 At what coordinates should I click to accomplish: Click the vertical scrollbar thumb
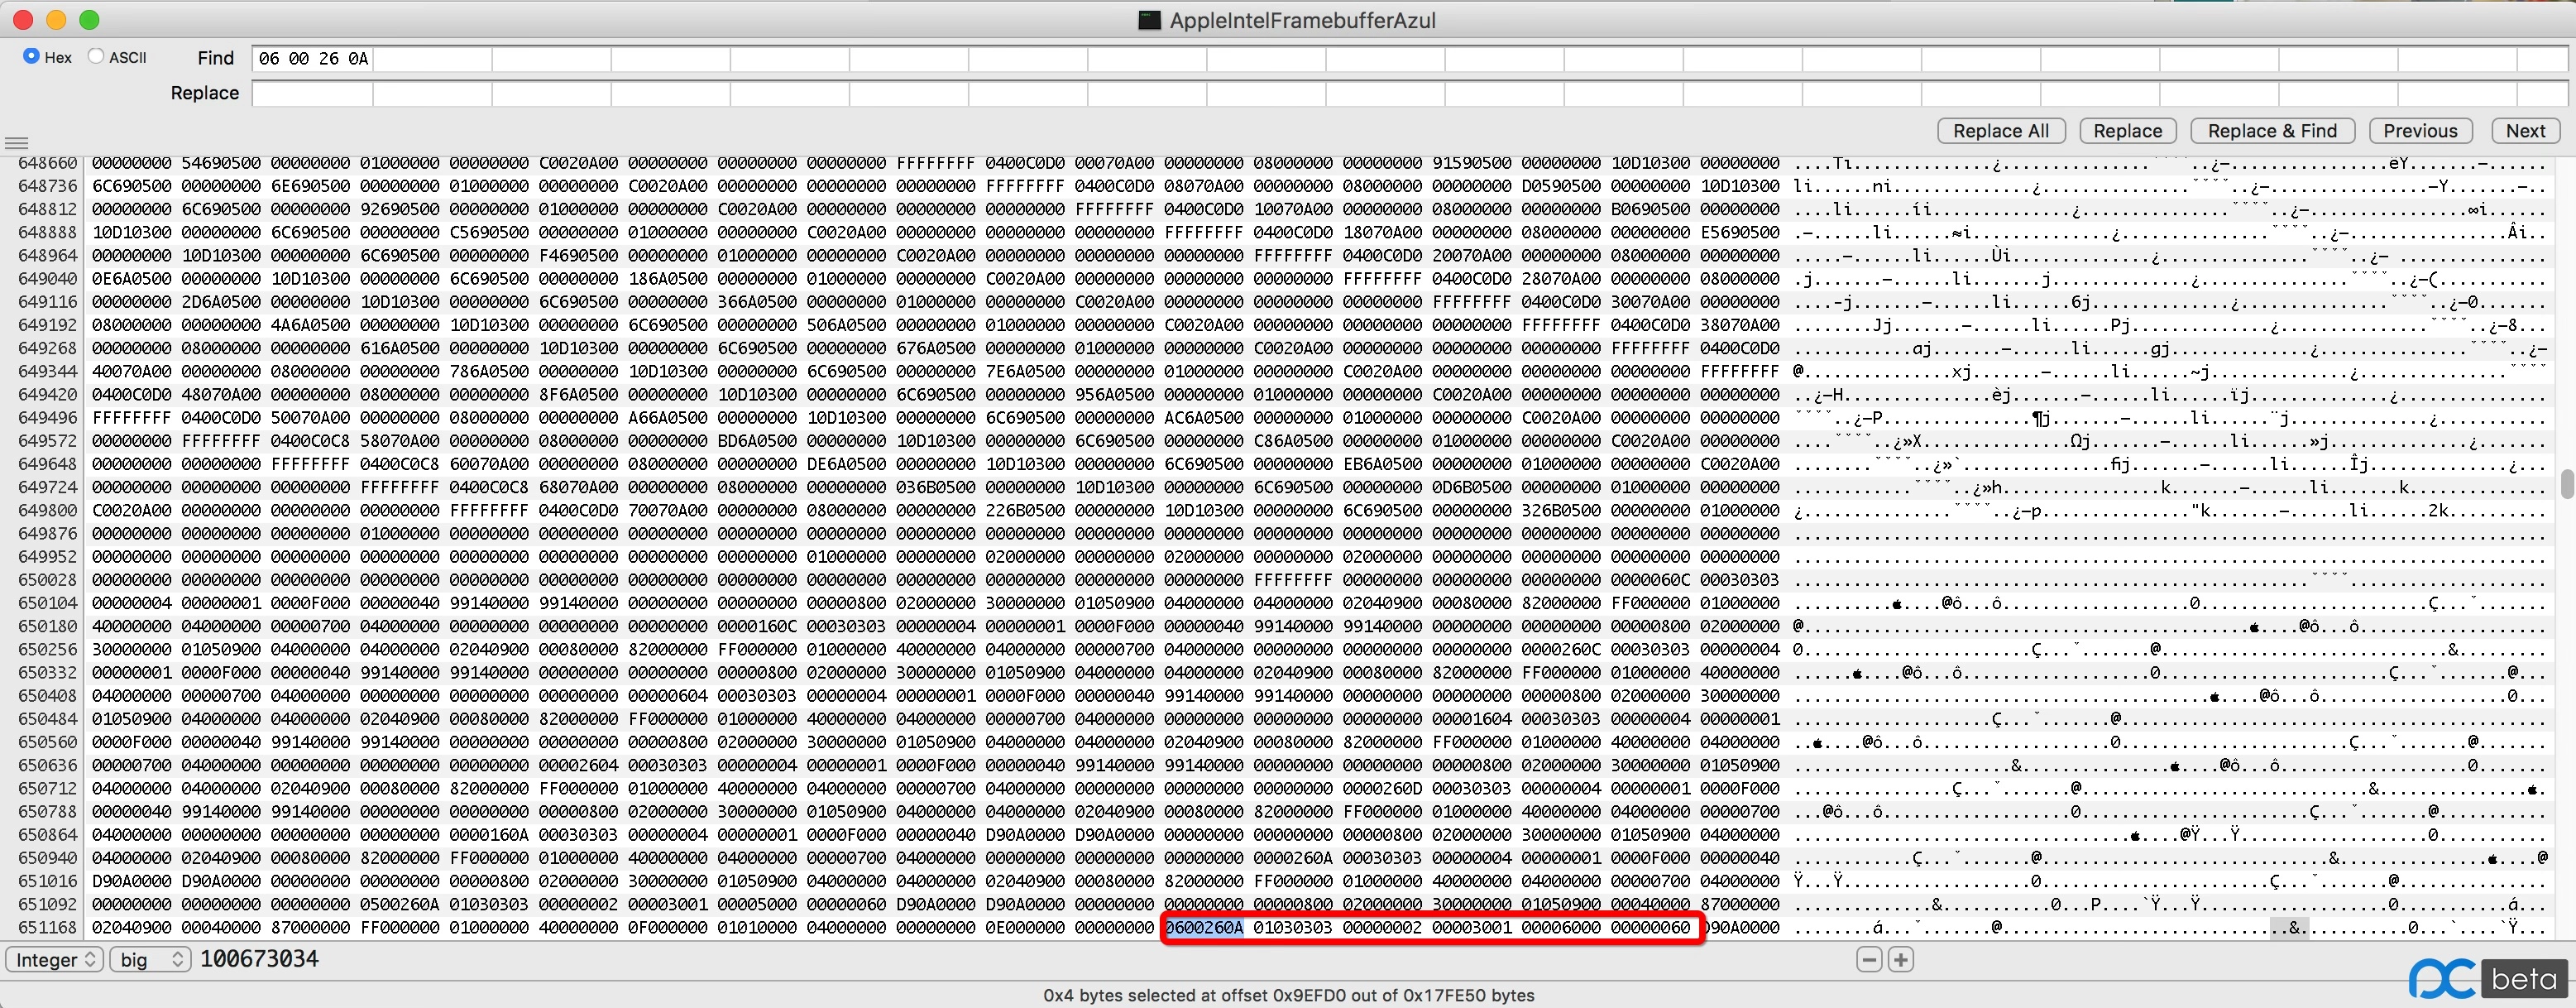pyautogui.click(x=2567, y=484)
